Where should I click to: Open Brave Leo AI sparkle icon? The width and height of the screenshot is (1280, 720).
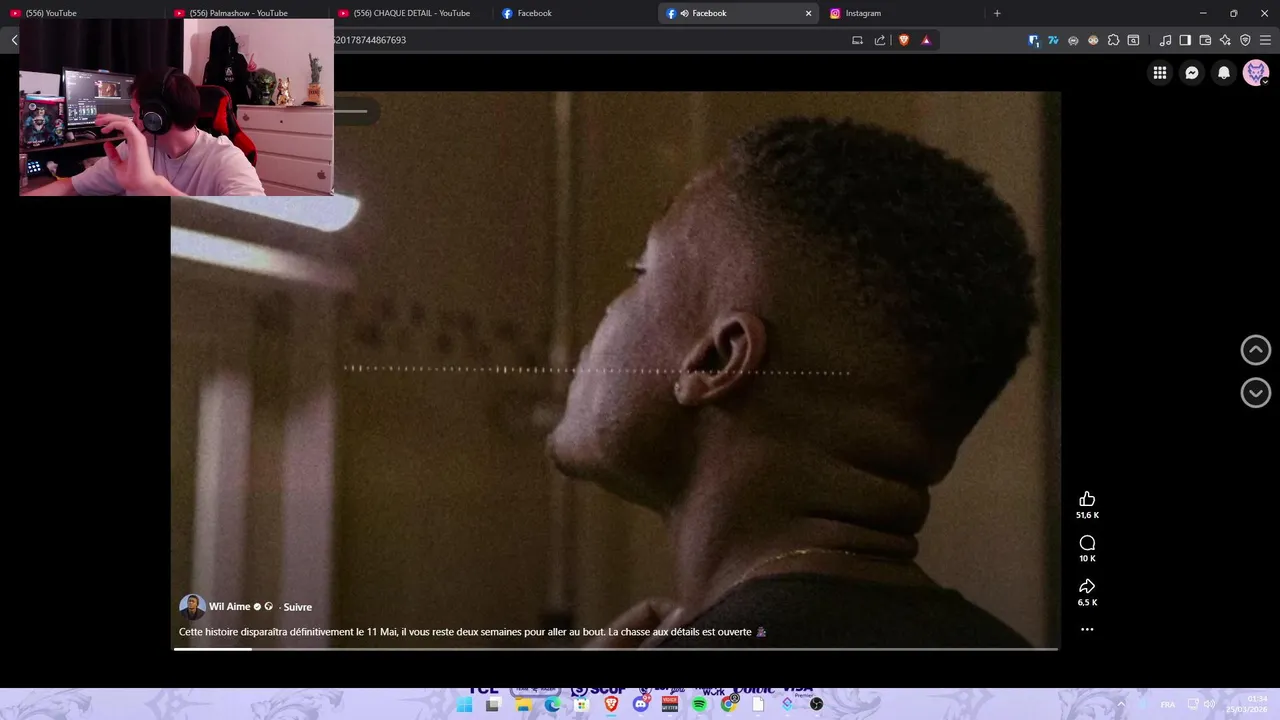click(1225, 40)
